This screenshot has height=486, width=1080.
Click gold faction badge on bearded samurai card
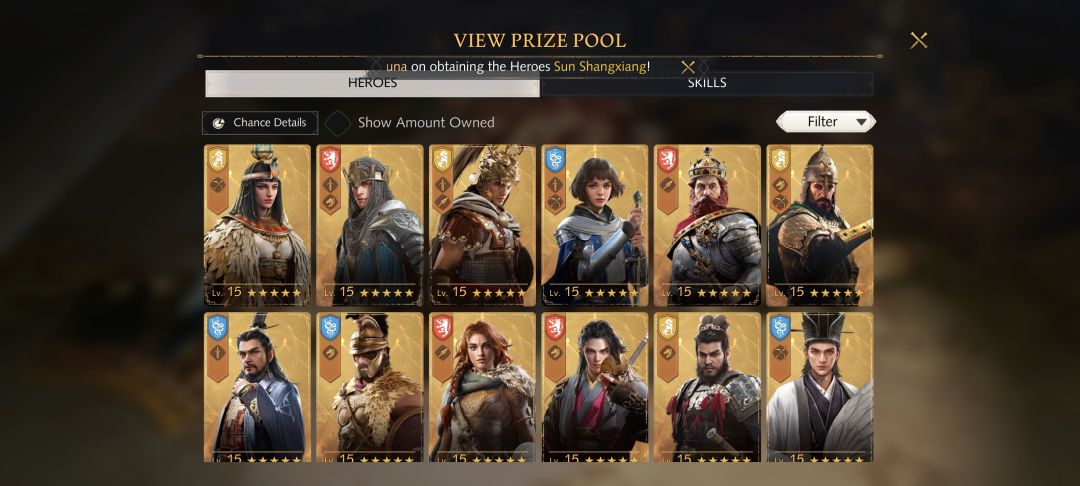(x=667, y=328)
